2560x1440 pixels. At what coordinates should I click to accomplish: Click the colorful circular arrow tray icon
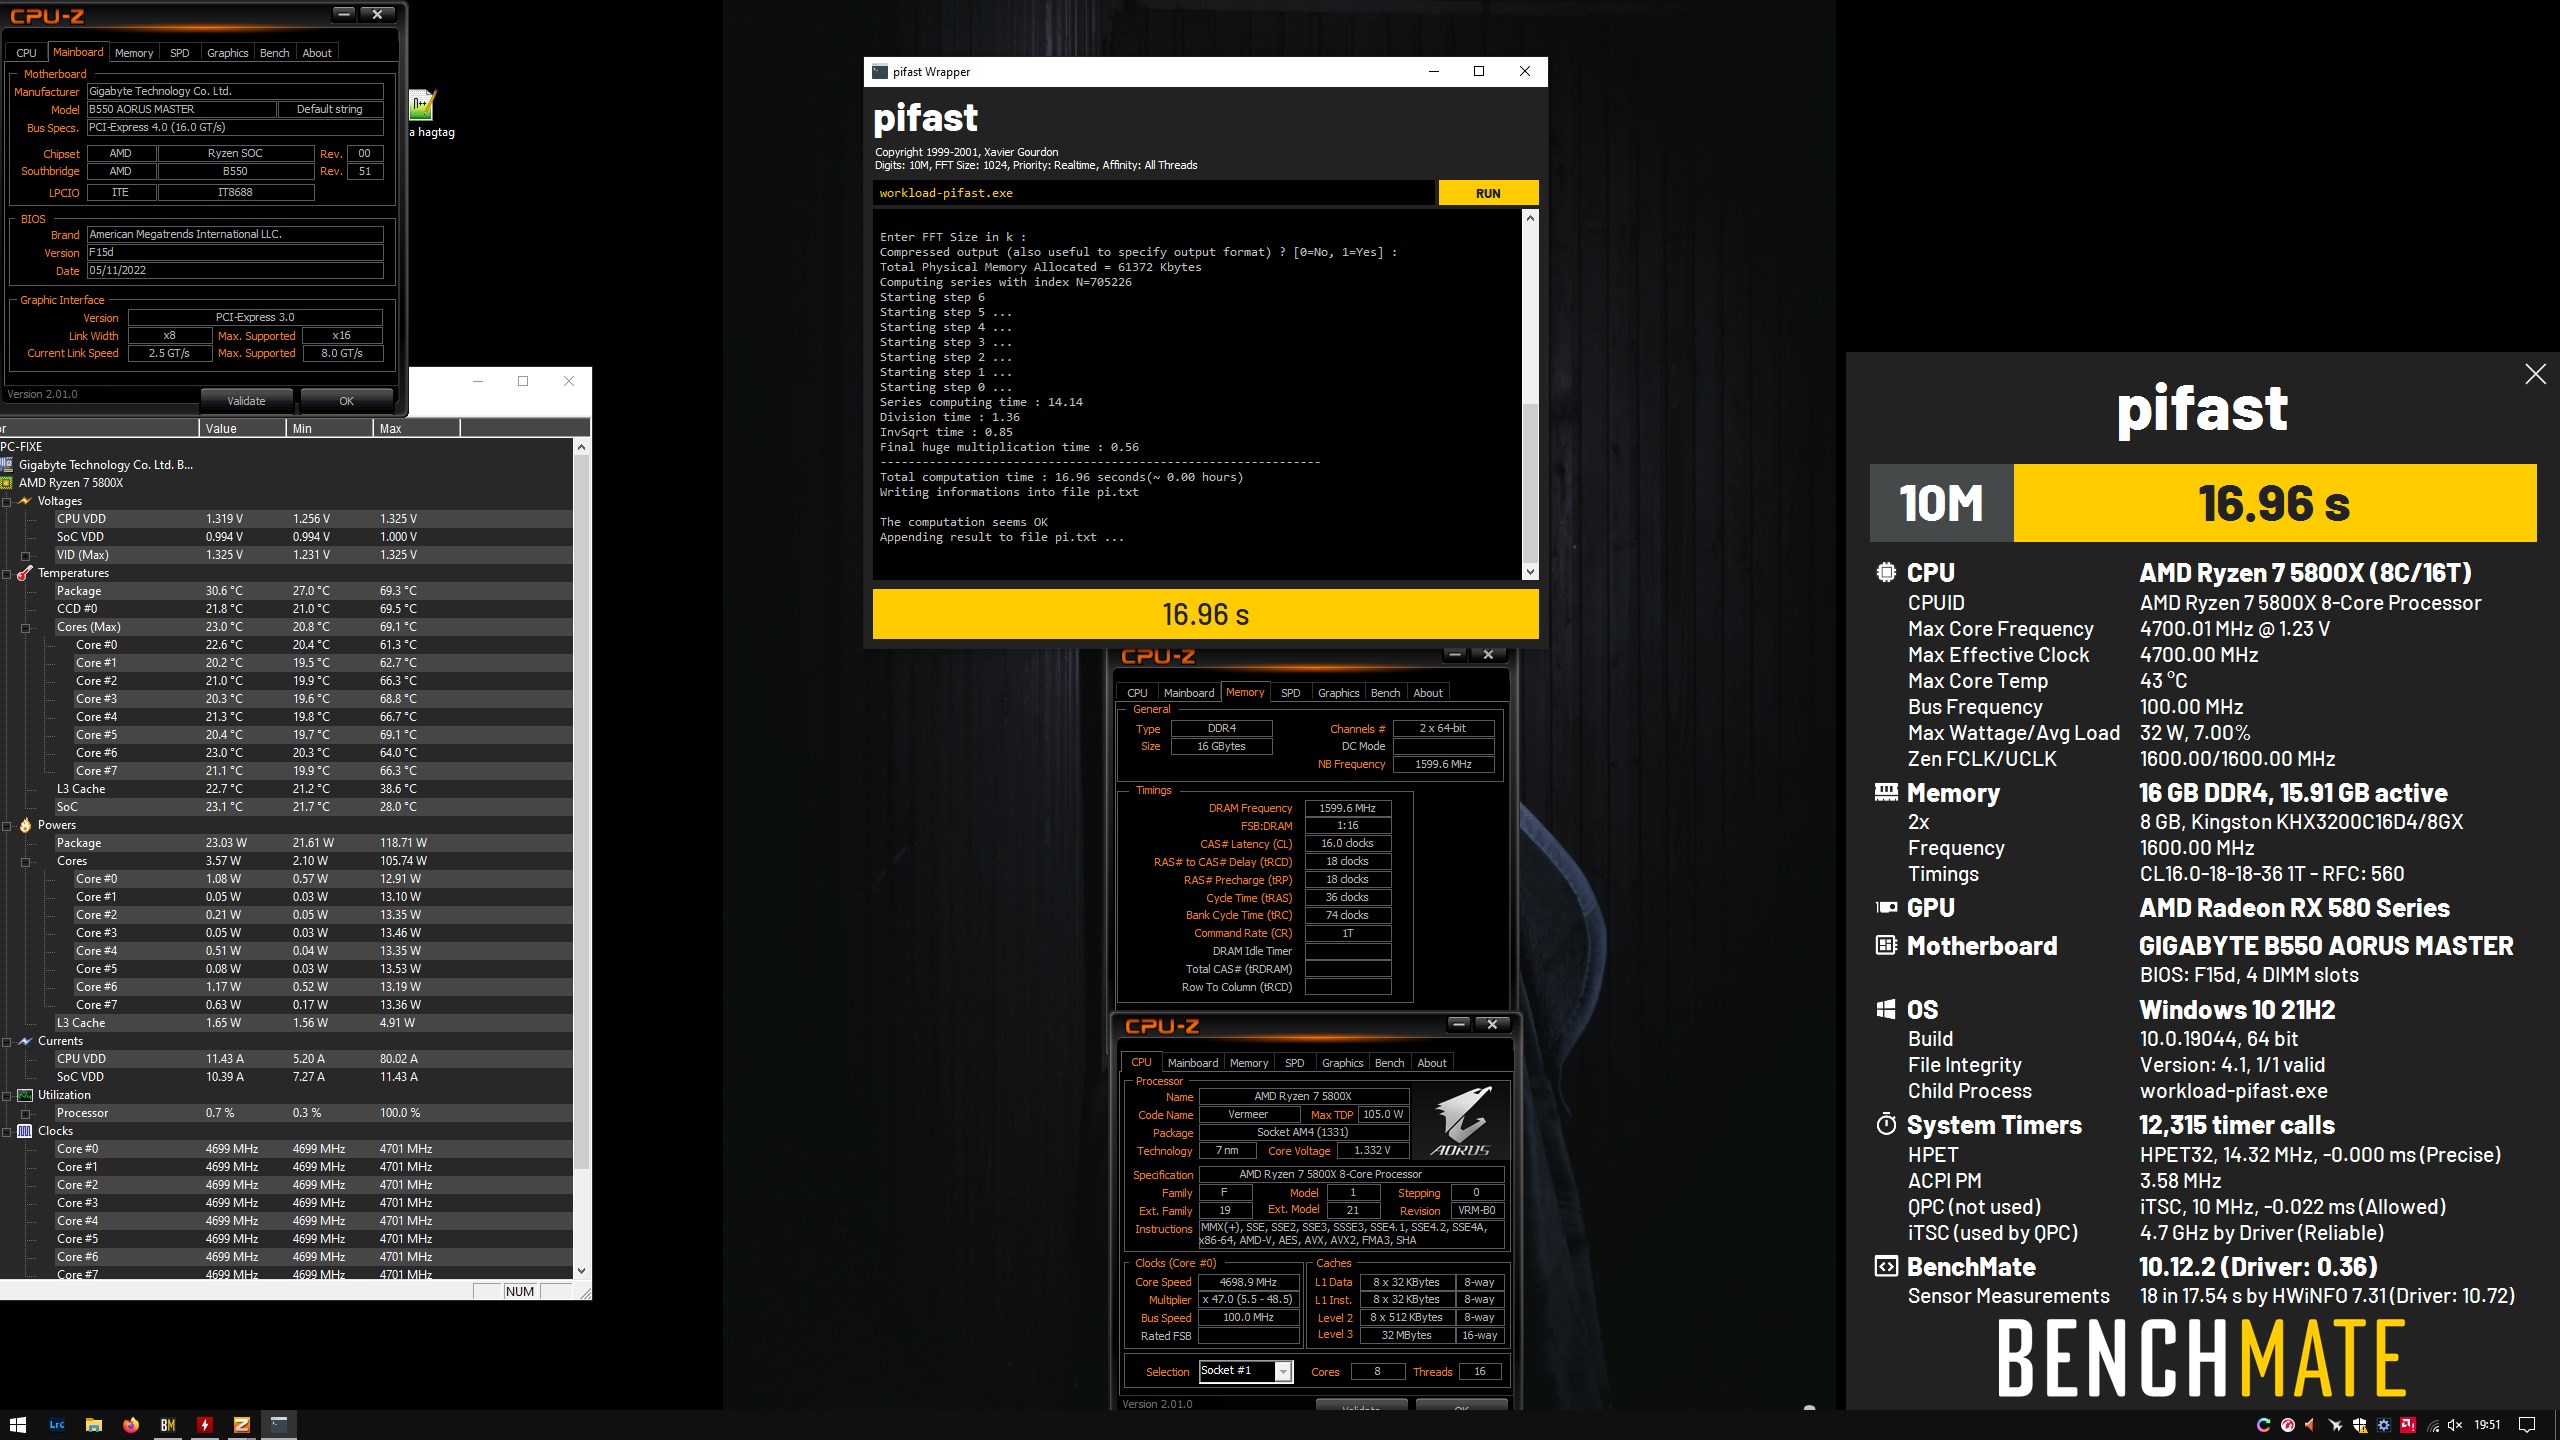click(2264, 1425)
